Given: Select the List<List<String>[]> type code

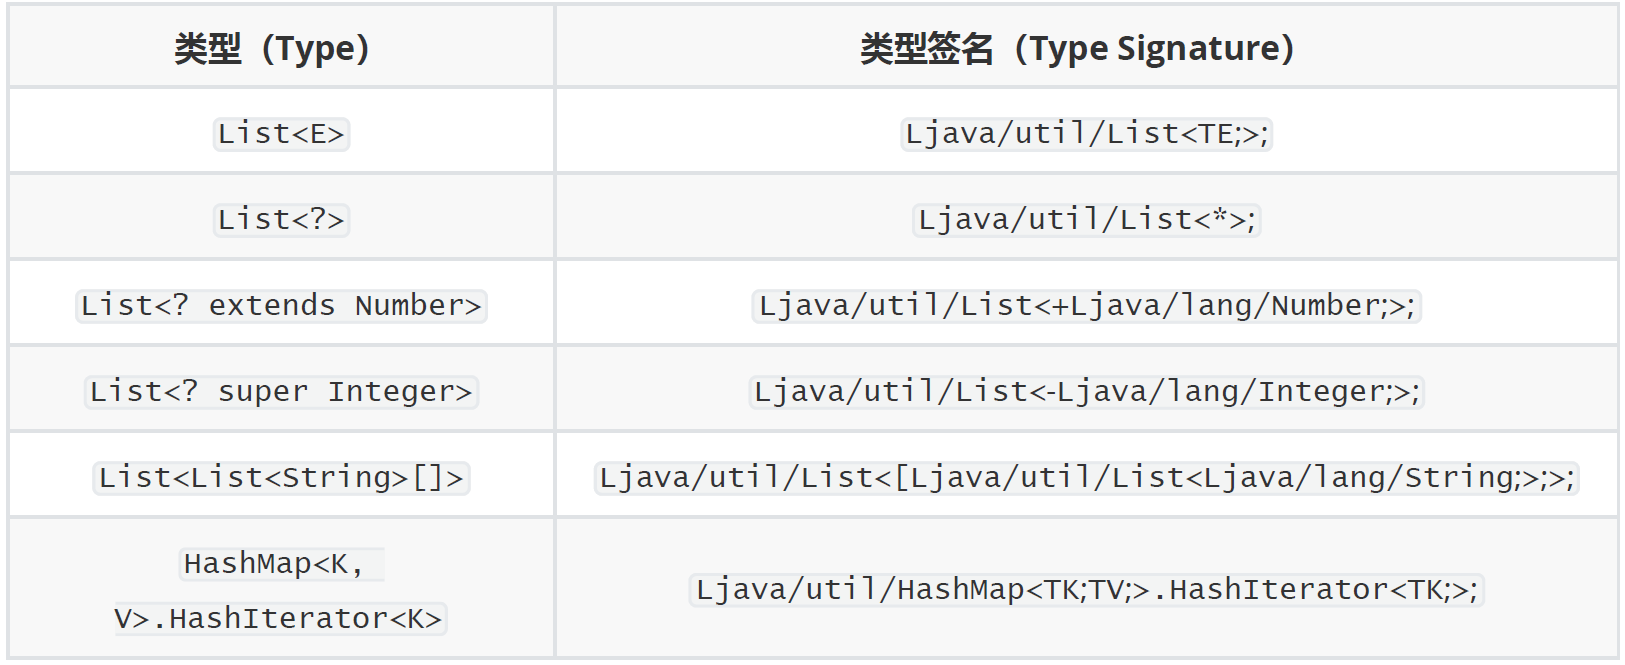Looking at the screenshot, I should [x=281, y=478].
